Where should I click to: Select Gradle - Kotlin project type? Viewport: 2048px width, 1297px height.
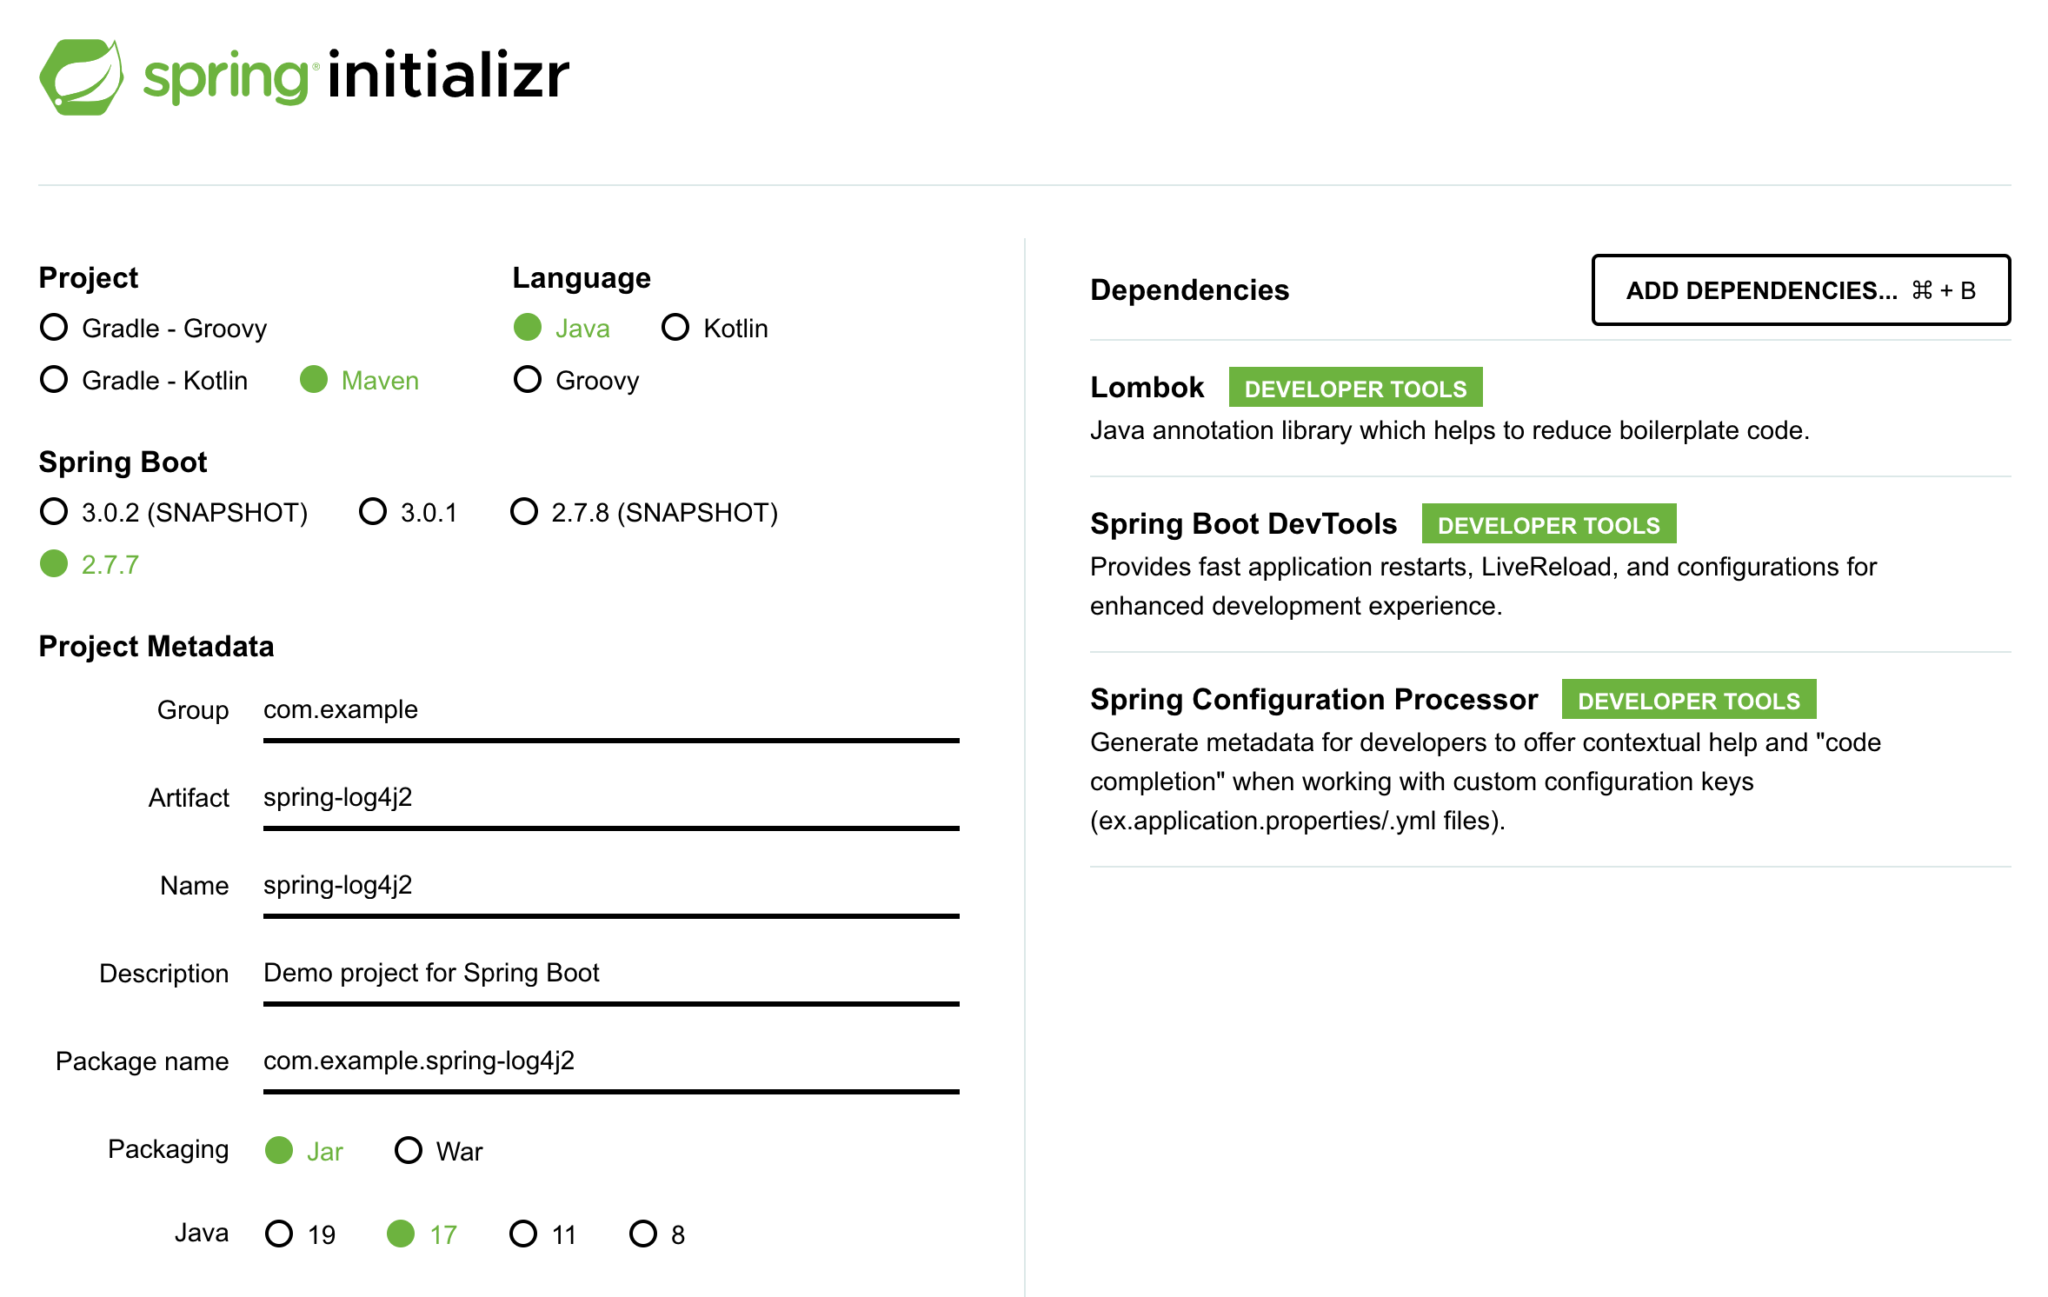click(x=54, y=380)
